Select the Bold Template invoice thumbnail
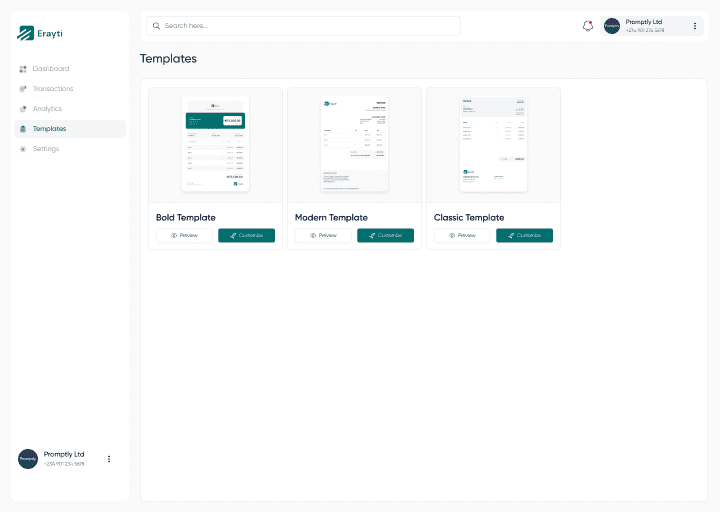This screenshot has height=512, width=720. tap(215, 144)
